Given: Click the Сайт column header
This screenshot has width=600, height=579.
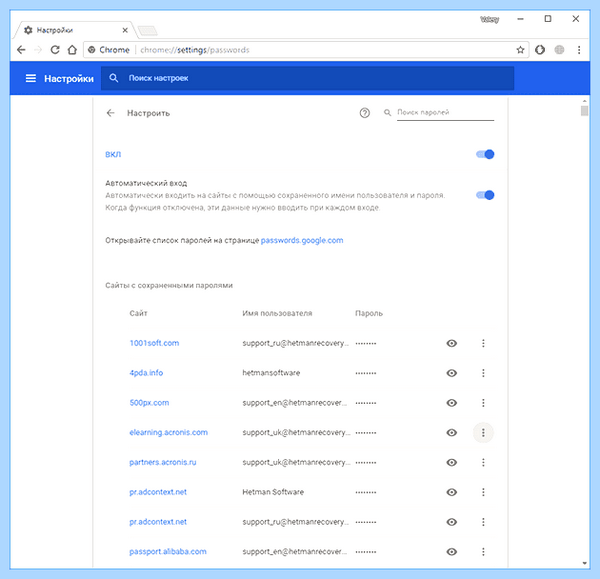Looking at the screenshot, I should pyautogui.click(x=138, y=313).
